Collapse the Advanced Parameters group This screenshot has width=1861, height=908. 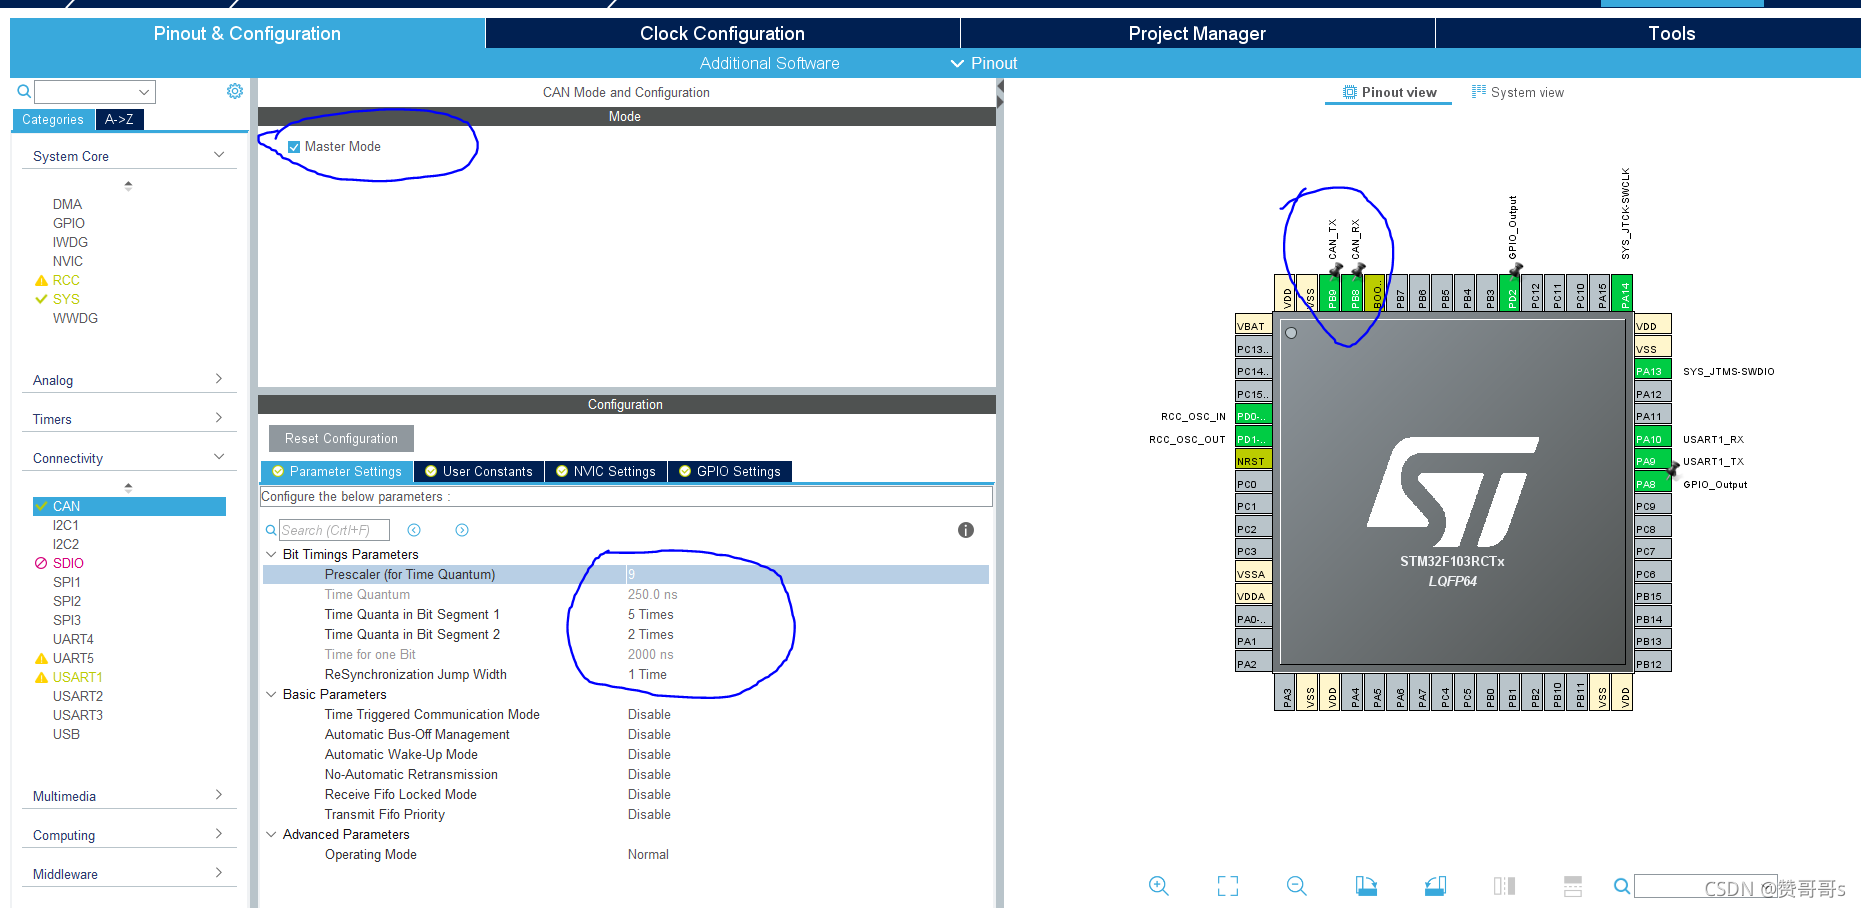[x=271, y=834]
